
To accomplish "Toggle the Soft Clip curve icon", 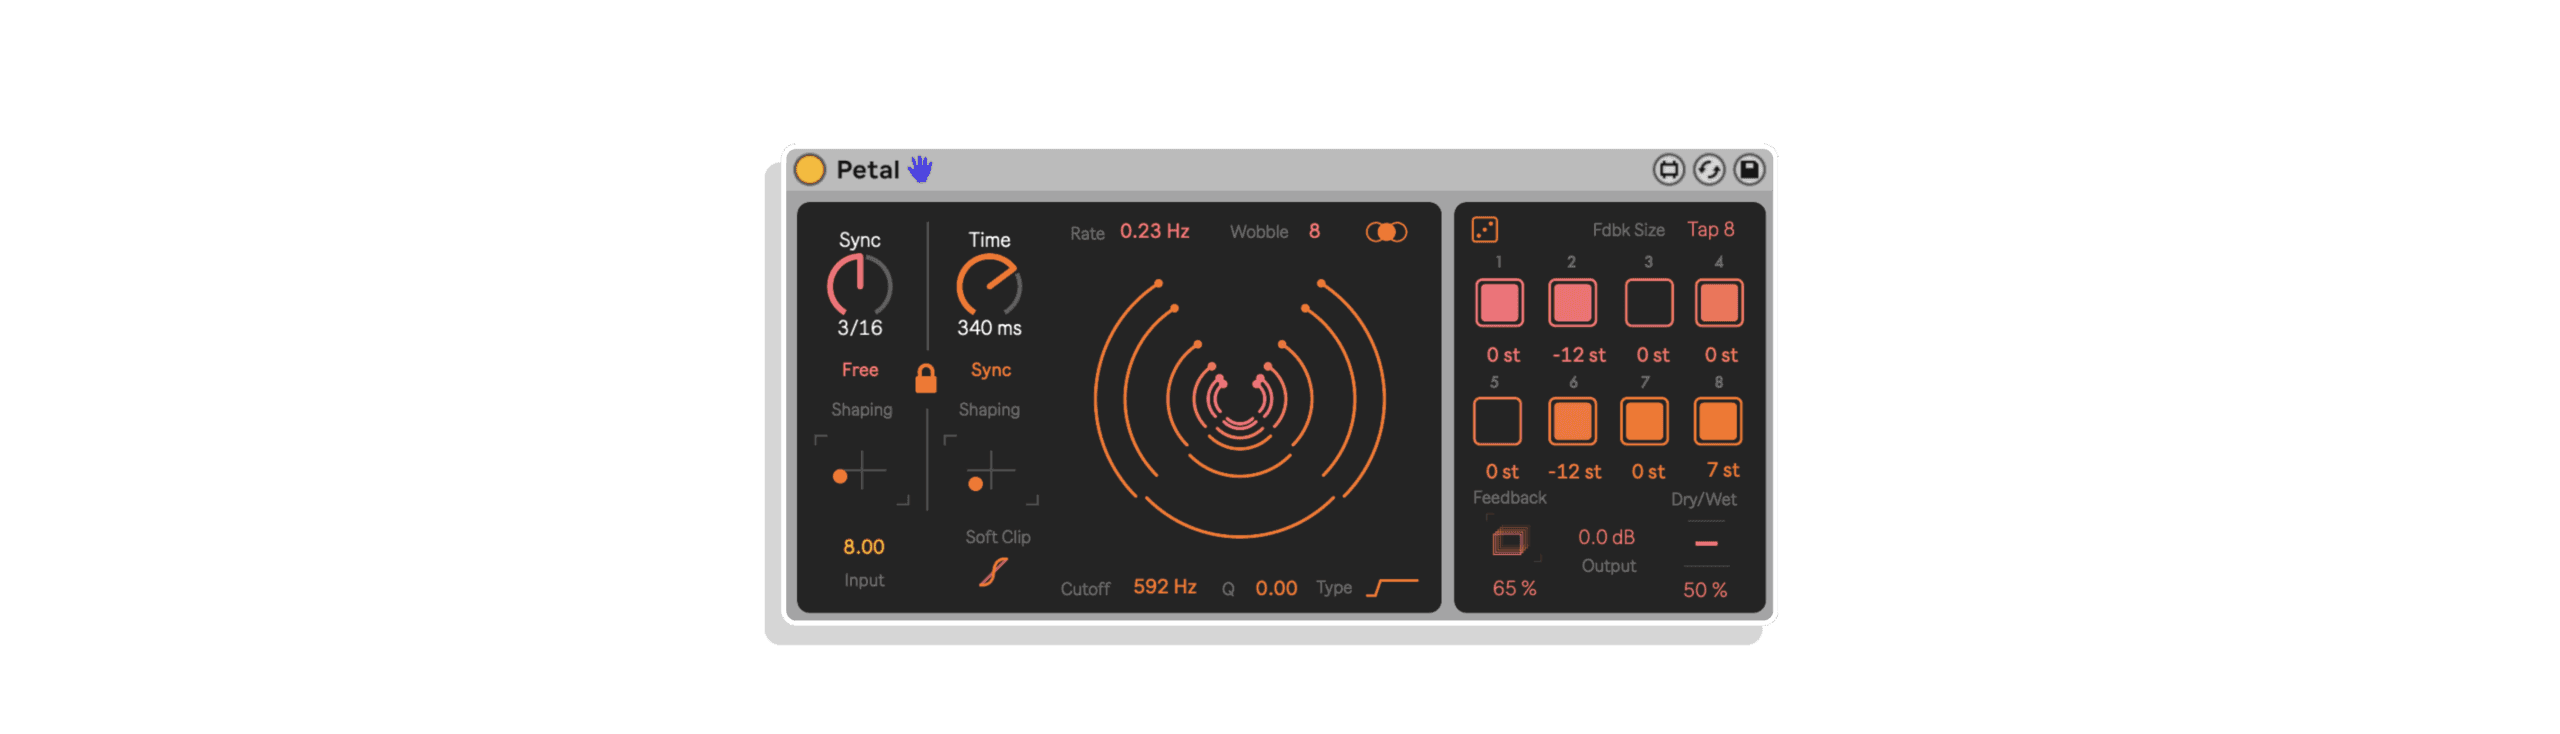I will coord(993,572).
